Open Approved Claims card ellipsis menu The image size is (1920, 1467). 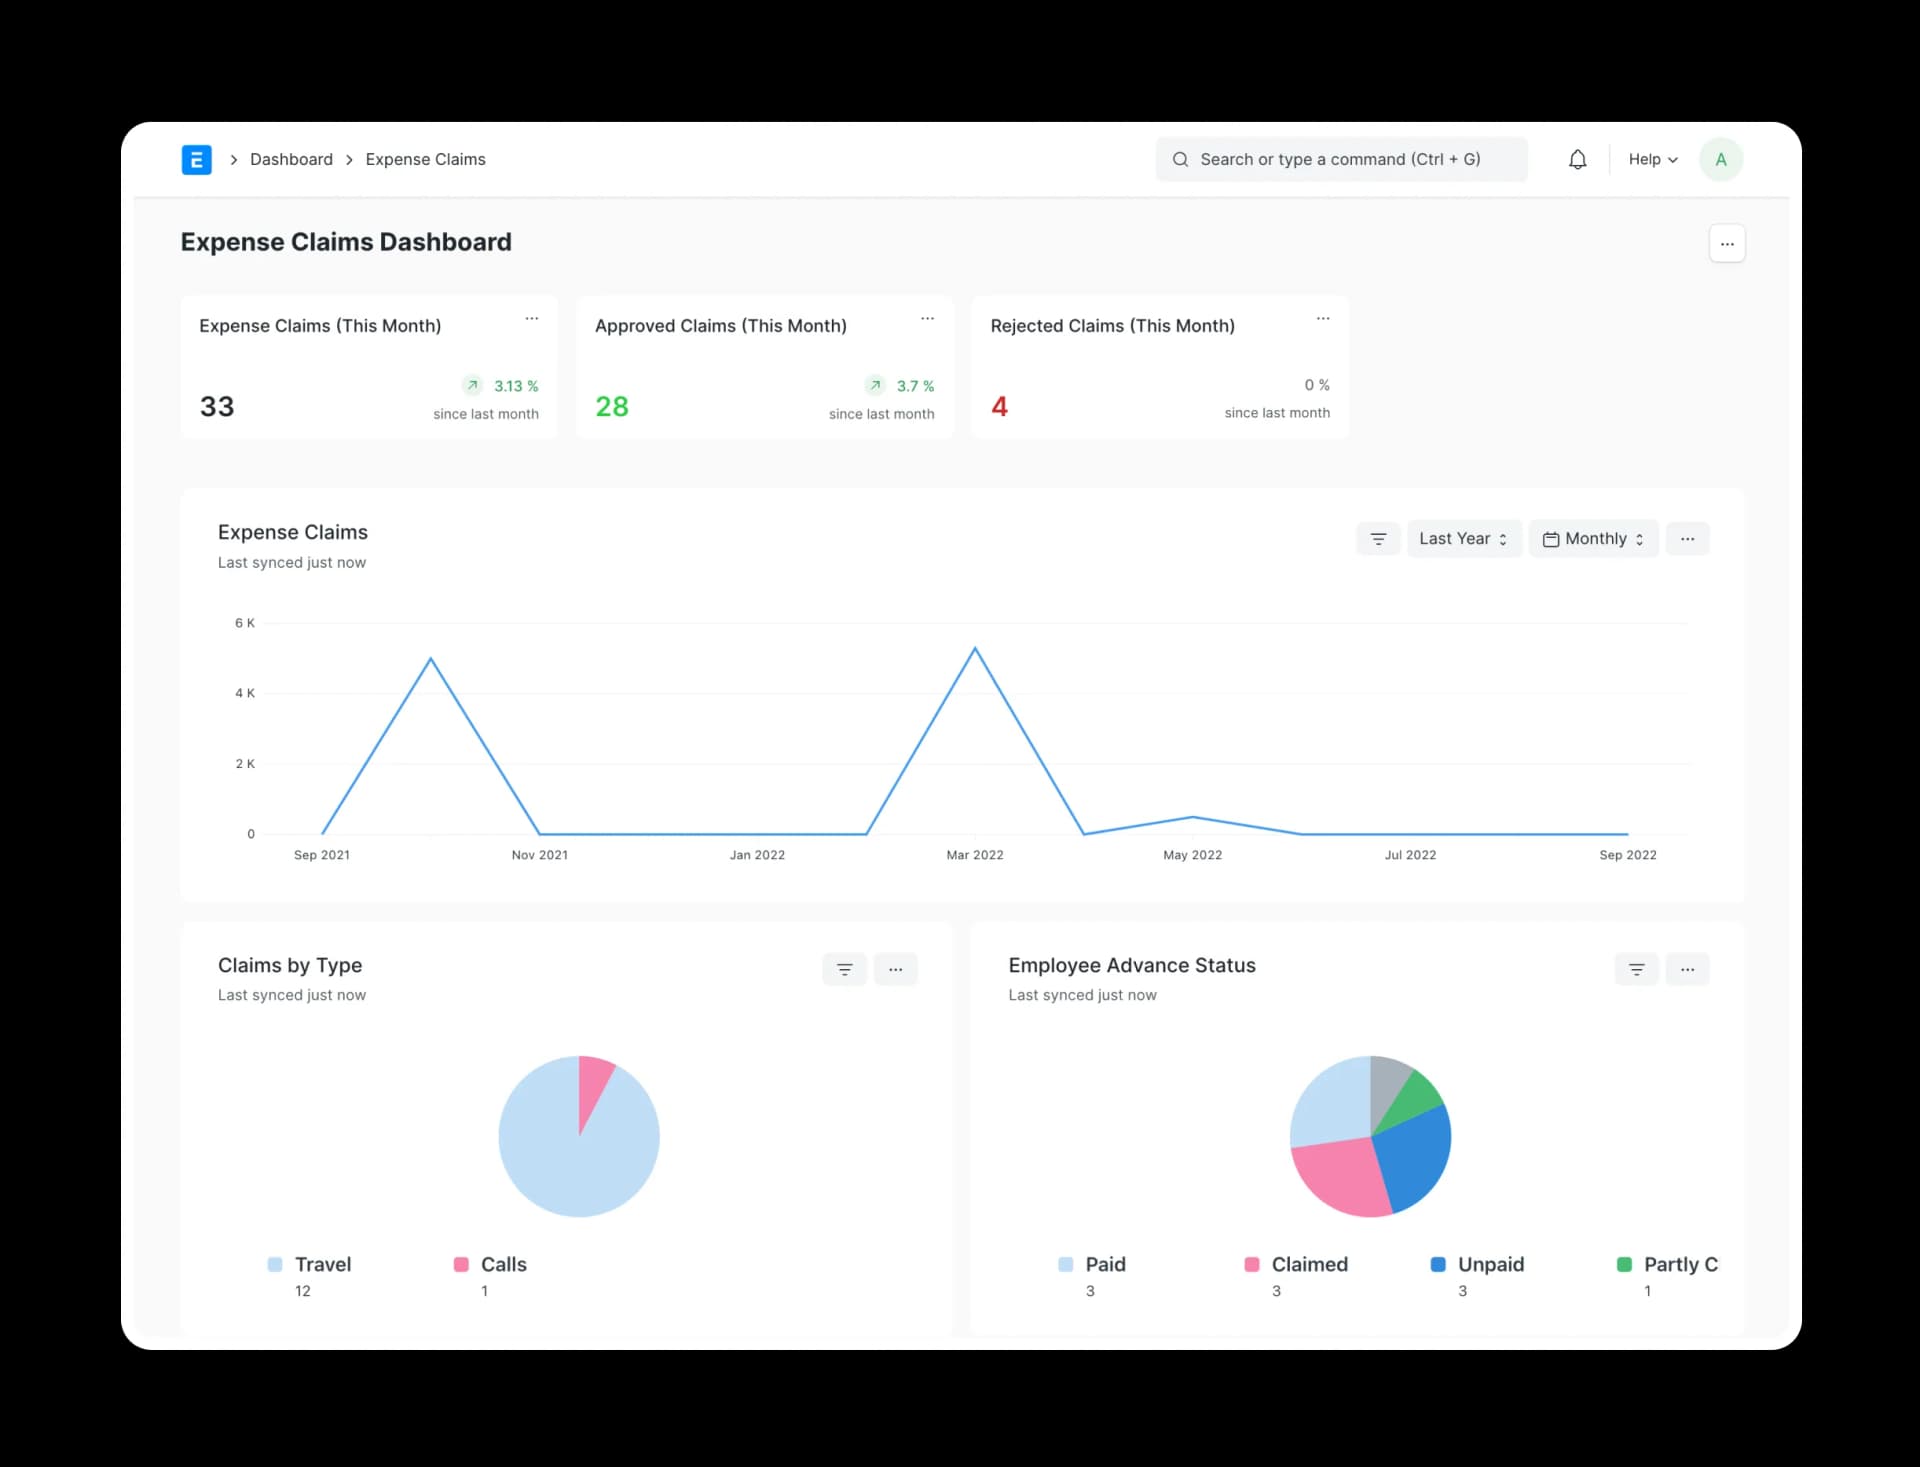click(927, 319)
